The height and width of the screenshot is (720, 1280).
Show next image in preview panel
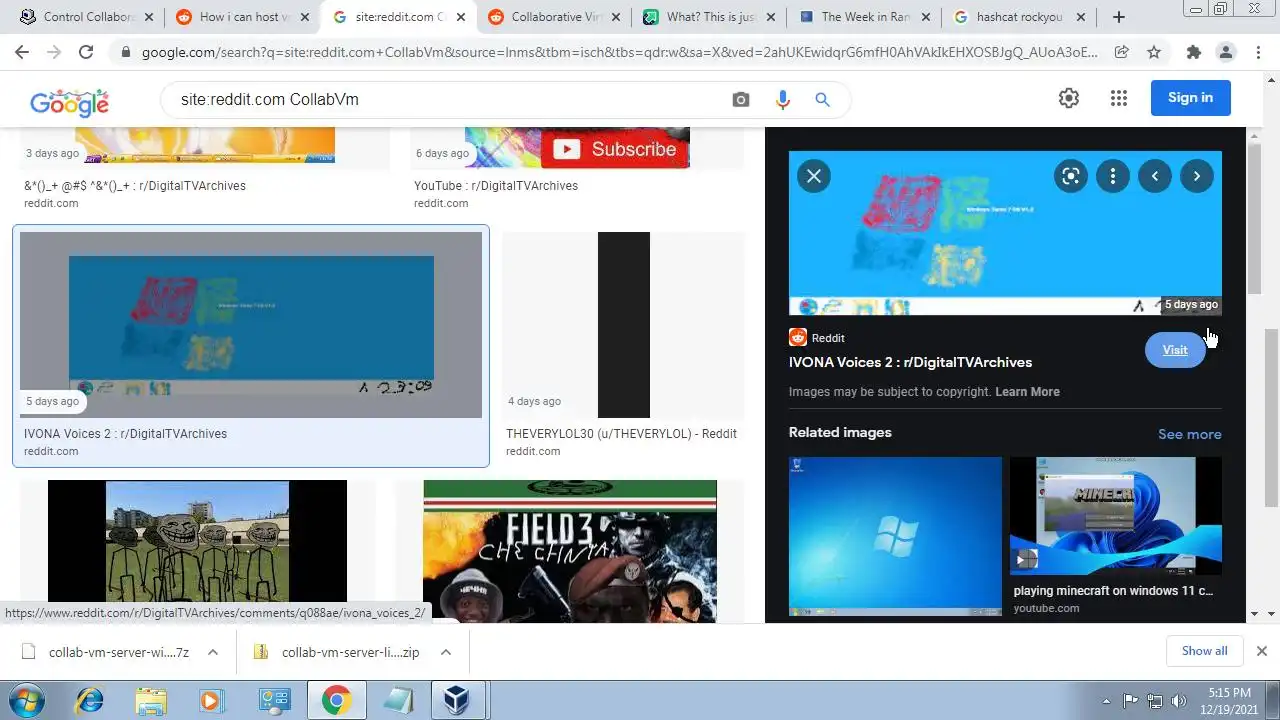(x=1197, y=176)
